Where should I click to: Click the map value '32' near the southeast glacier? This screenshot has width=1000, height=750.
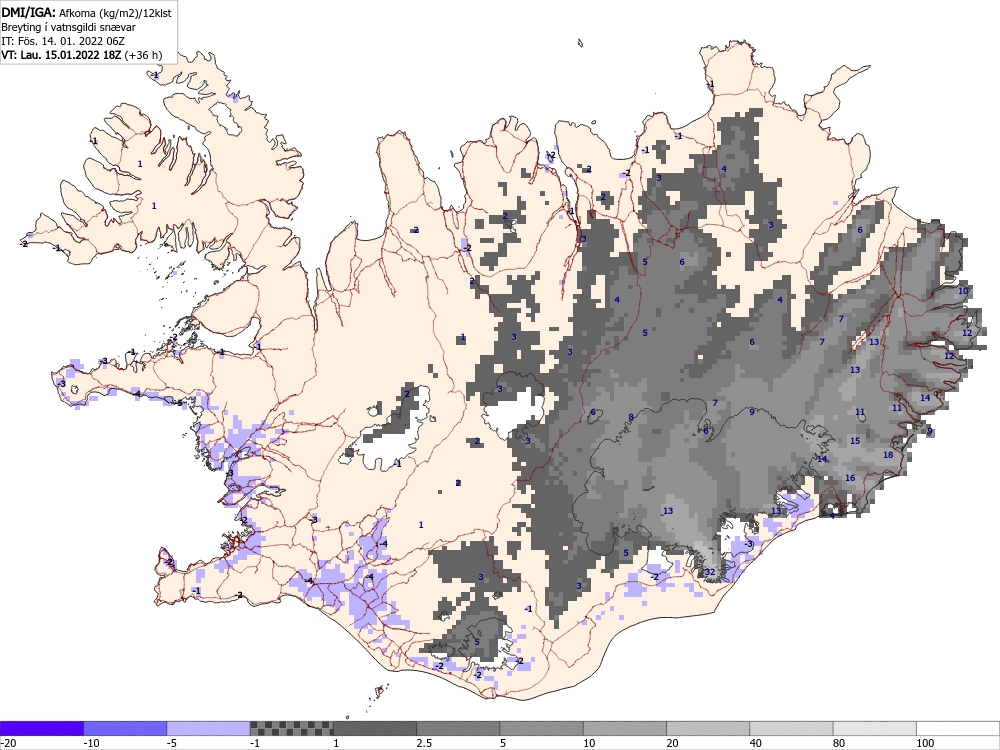(x=710, y=572)
